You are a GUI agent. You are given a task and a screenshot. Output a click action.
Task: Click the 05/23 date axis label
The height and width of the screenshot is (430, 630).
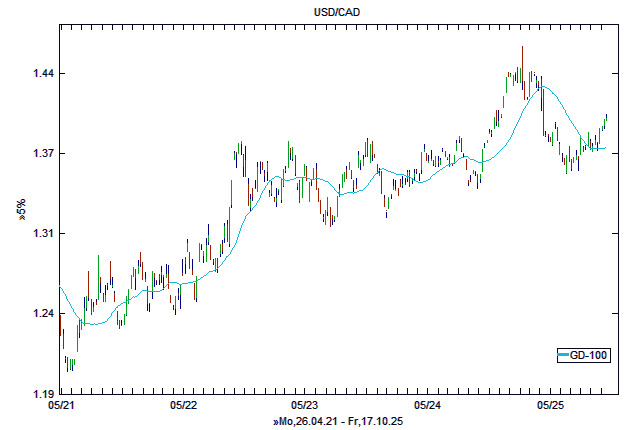coord(305,406)
